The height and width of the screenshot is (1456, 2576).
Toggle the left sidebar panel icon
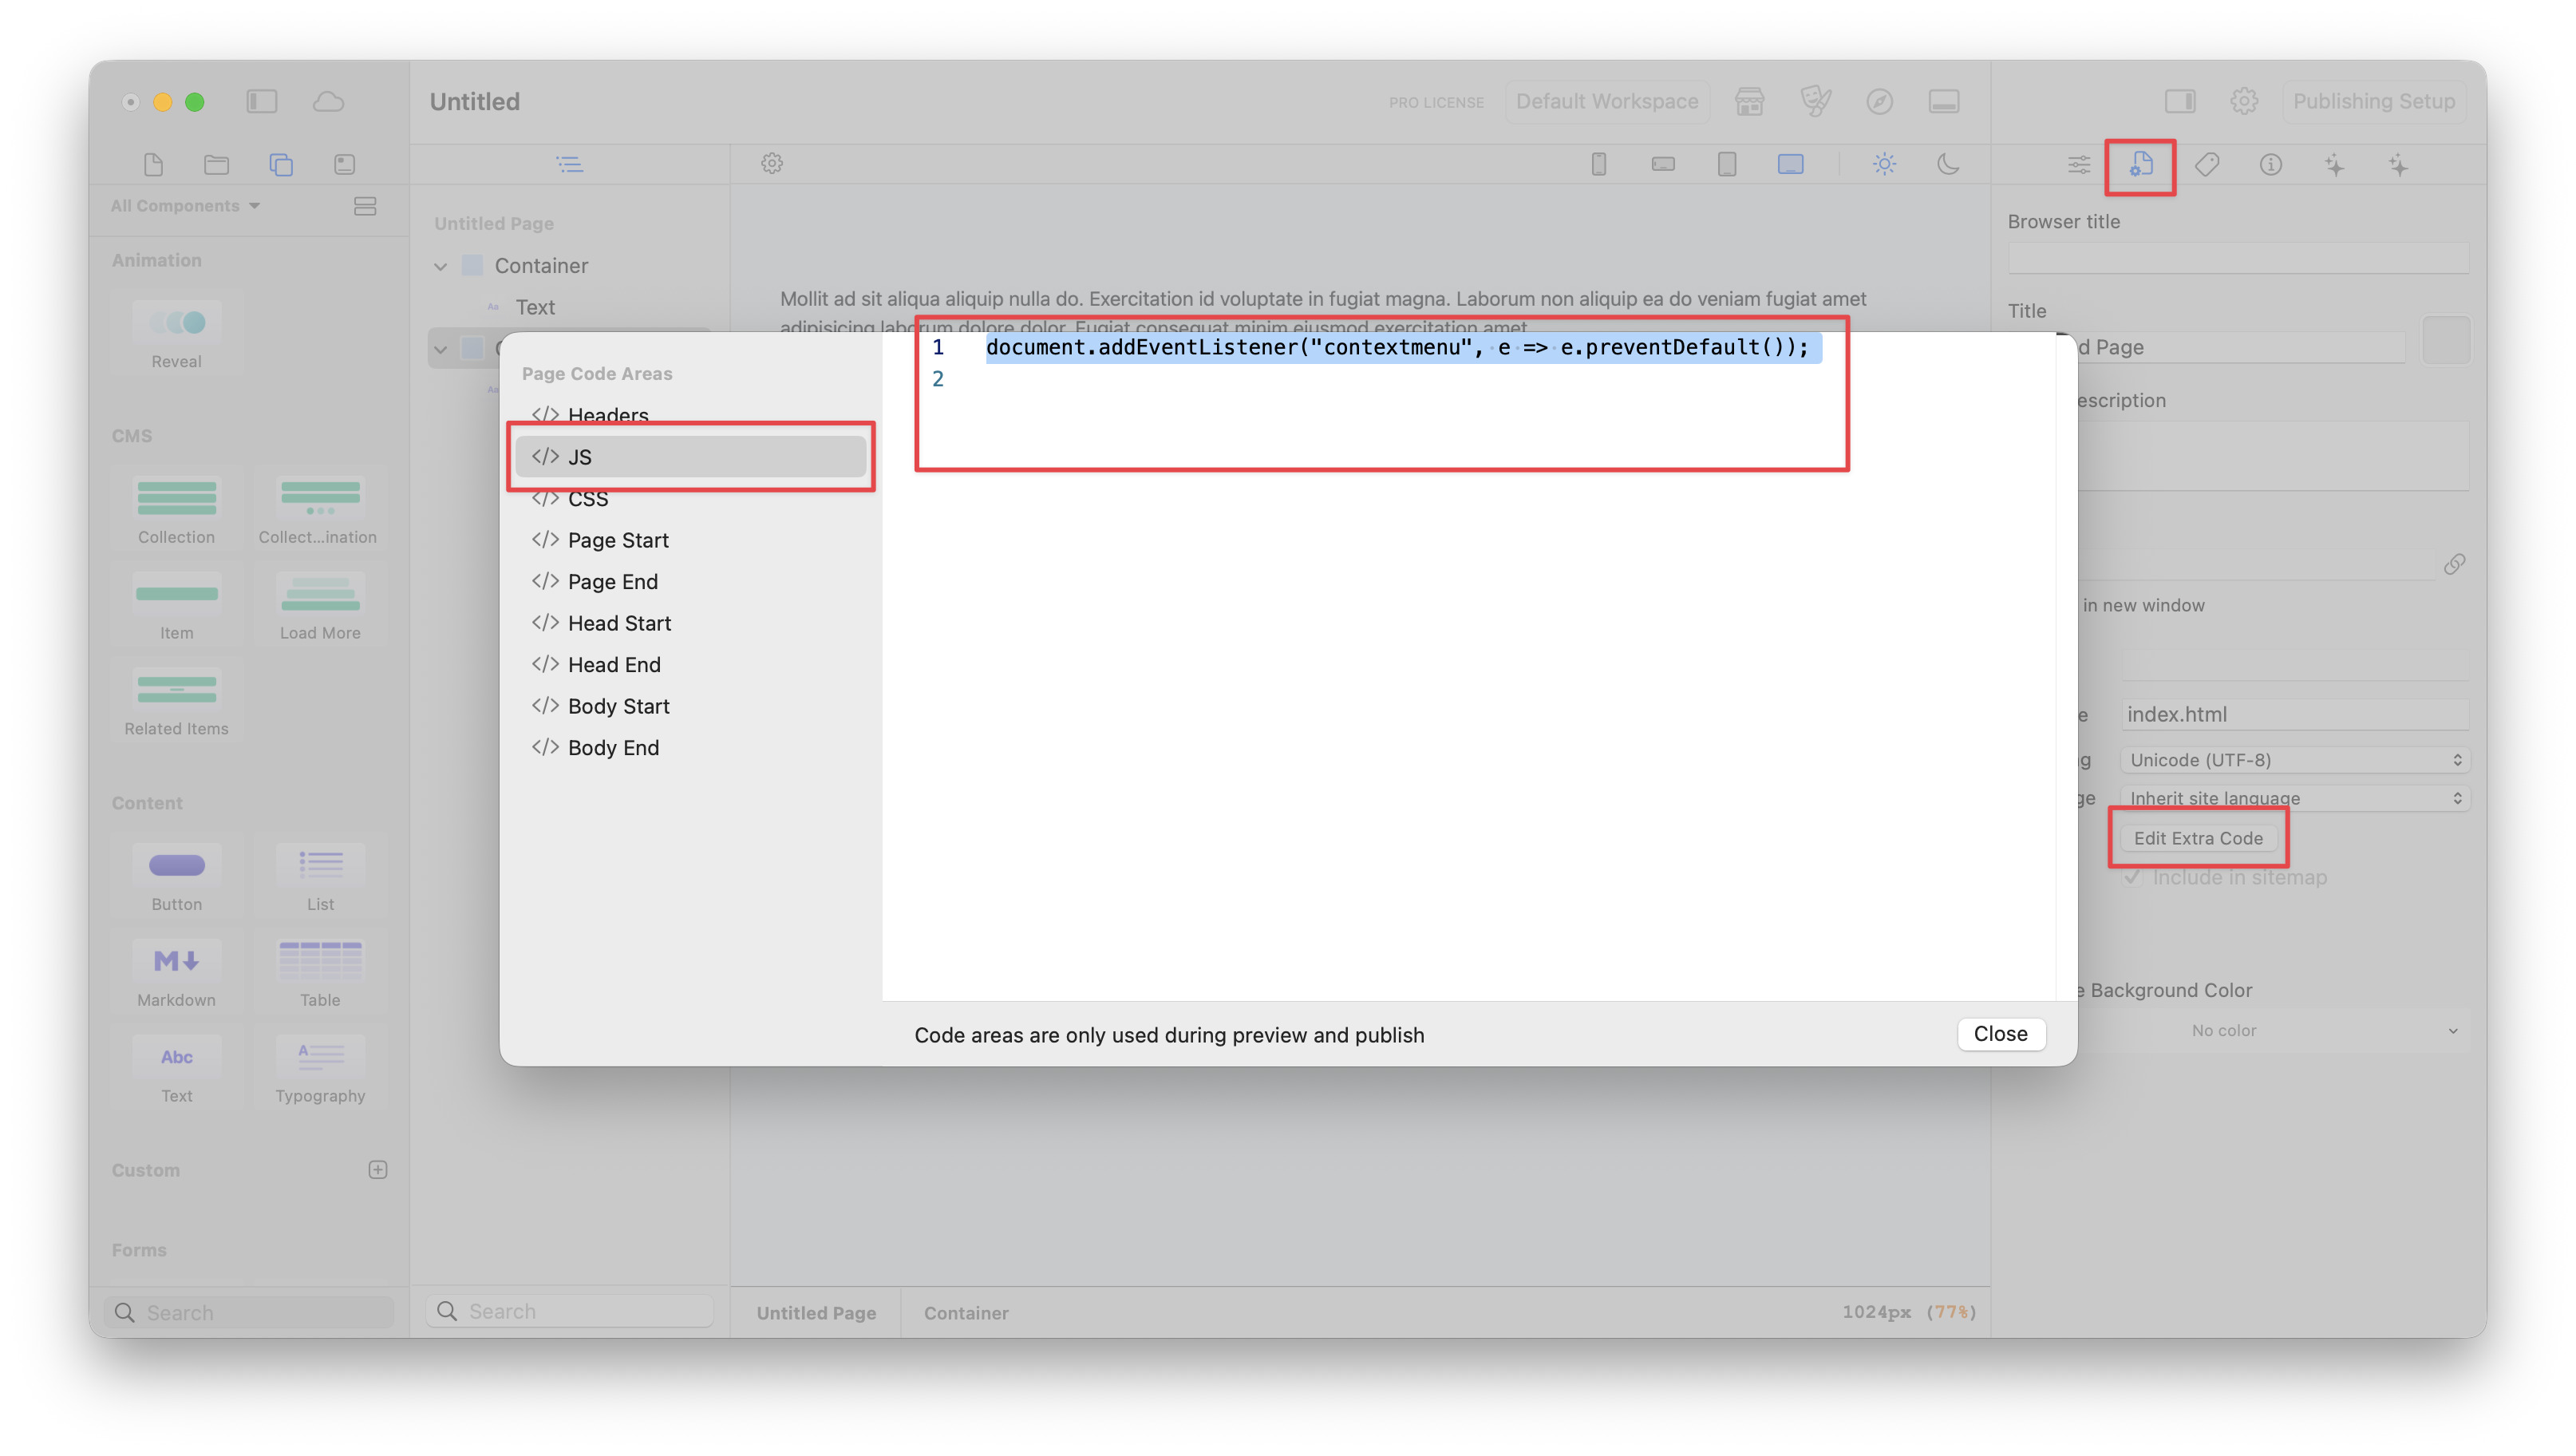(x=262, y=101)
